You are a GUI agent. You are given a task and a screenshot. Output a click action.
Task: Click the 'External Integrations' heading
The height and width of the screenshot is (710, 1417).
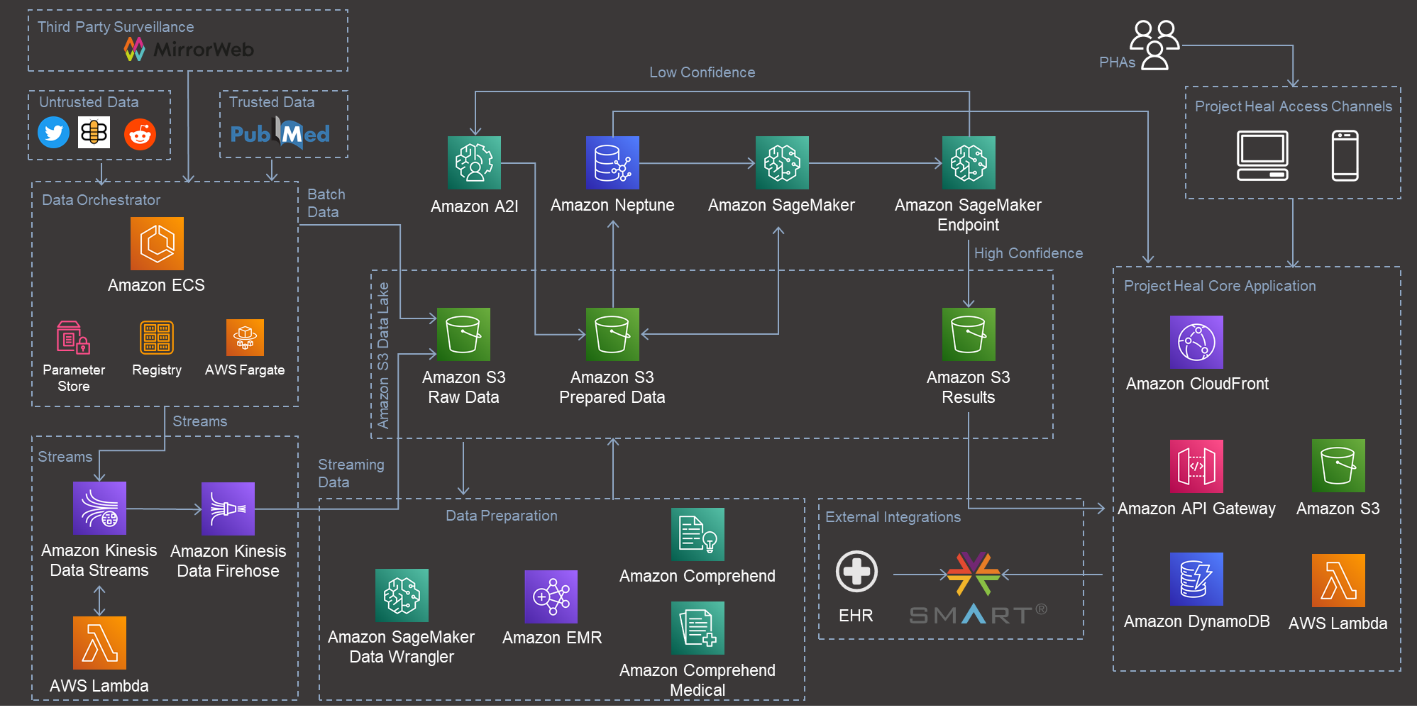point(893,517)
